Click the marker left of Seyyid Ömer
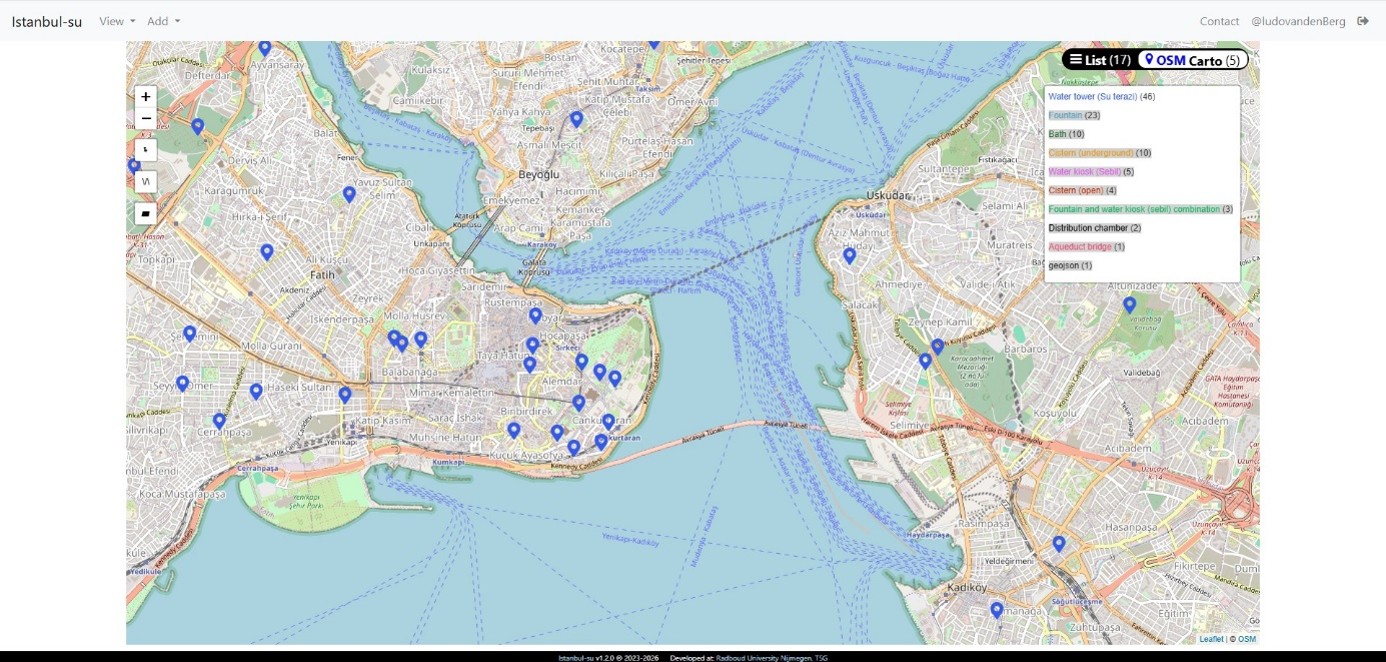The width and height of the screenshot is (1386, 662). 182,383
